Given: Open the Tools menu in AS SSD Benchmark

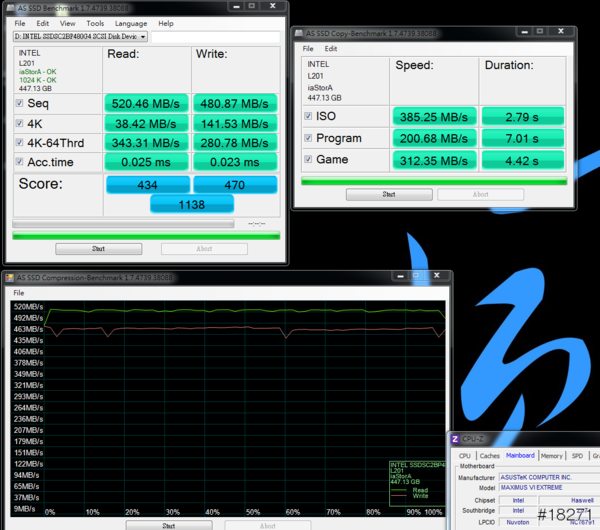Looking at the screenshot, I should point(95,22).
